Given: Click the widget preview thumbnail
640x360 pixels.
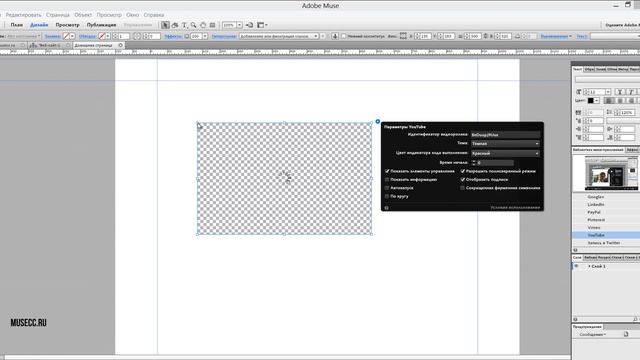Looking at the screenshot, I should point(611,173).
